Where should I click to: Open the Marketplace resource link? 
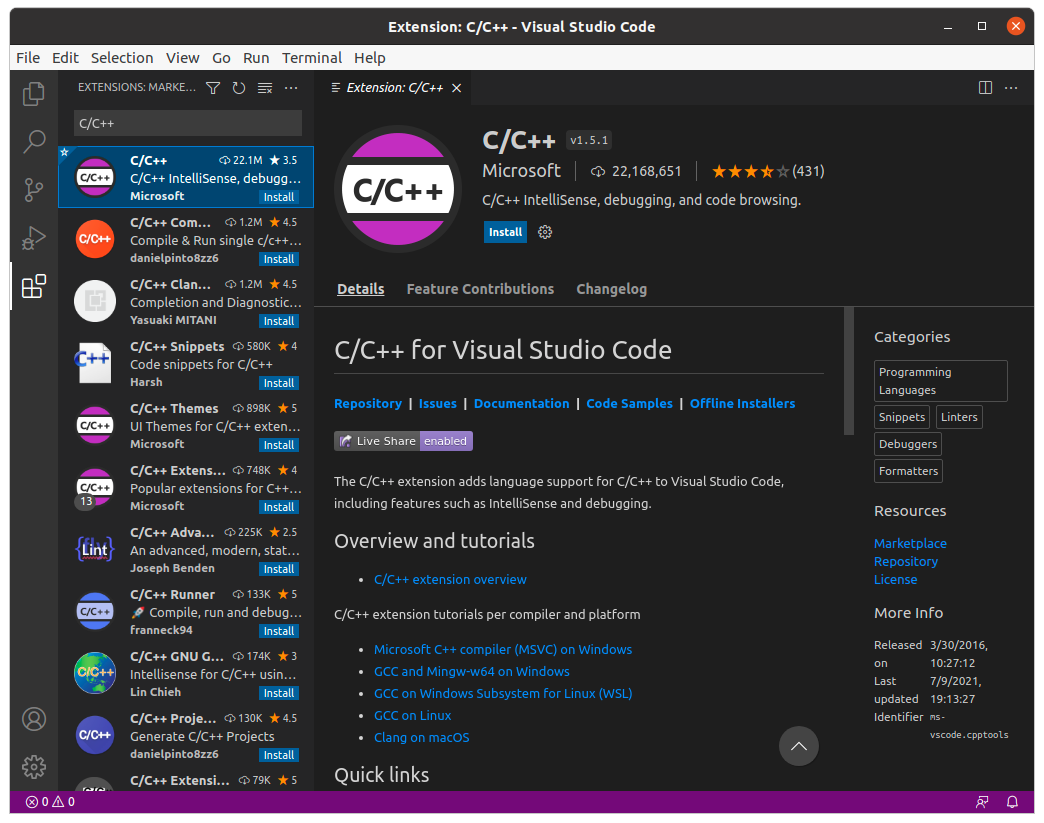pyautogui.click(x=910, y=543)
